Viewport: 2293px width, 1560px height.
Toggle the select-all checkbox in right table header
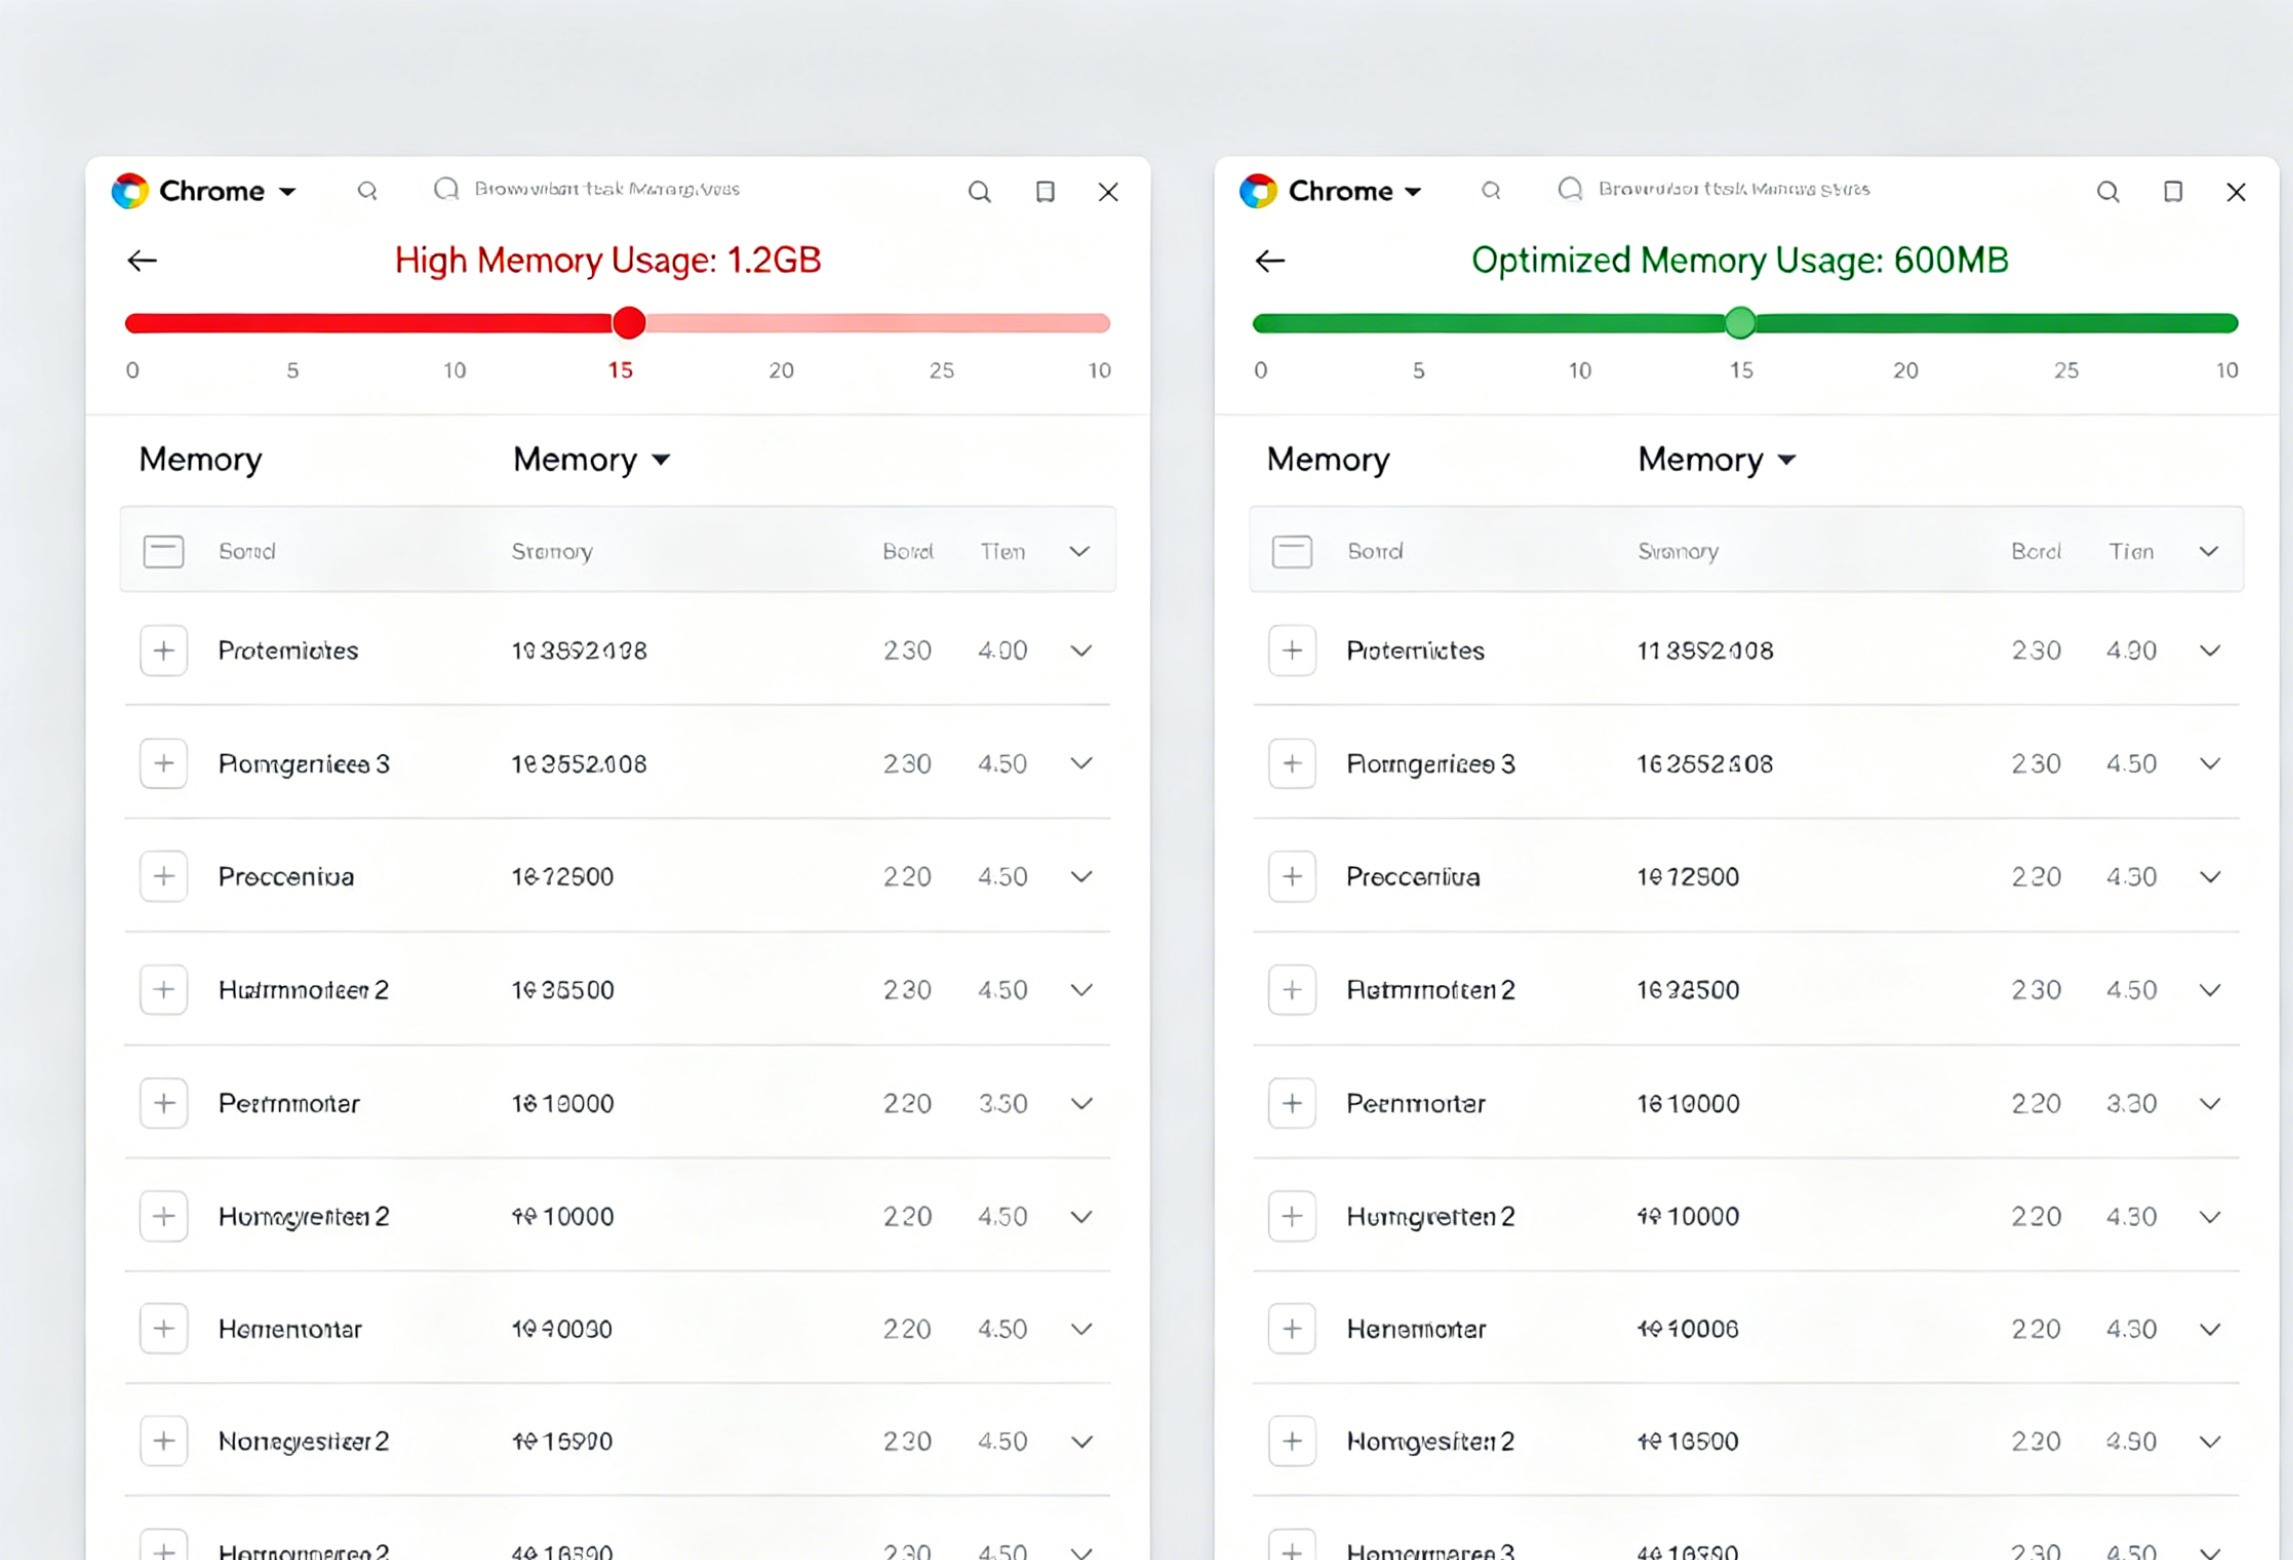pos(1292,551)
